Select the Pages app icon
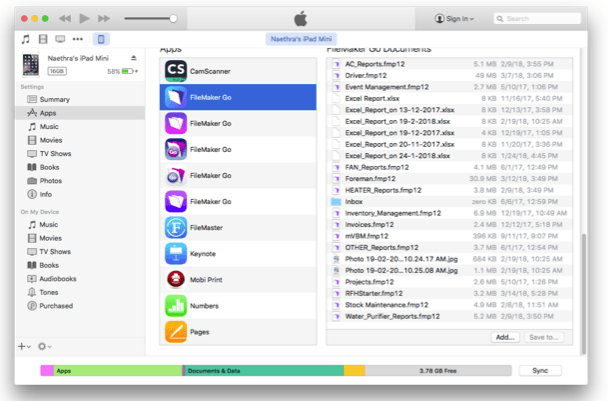The height and width of the screenshot is (401, 608). 175,331
